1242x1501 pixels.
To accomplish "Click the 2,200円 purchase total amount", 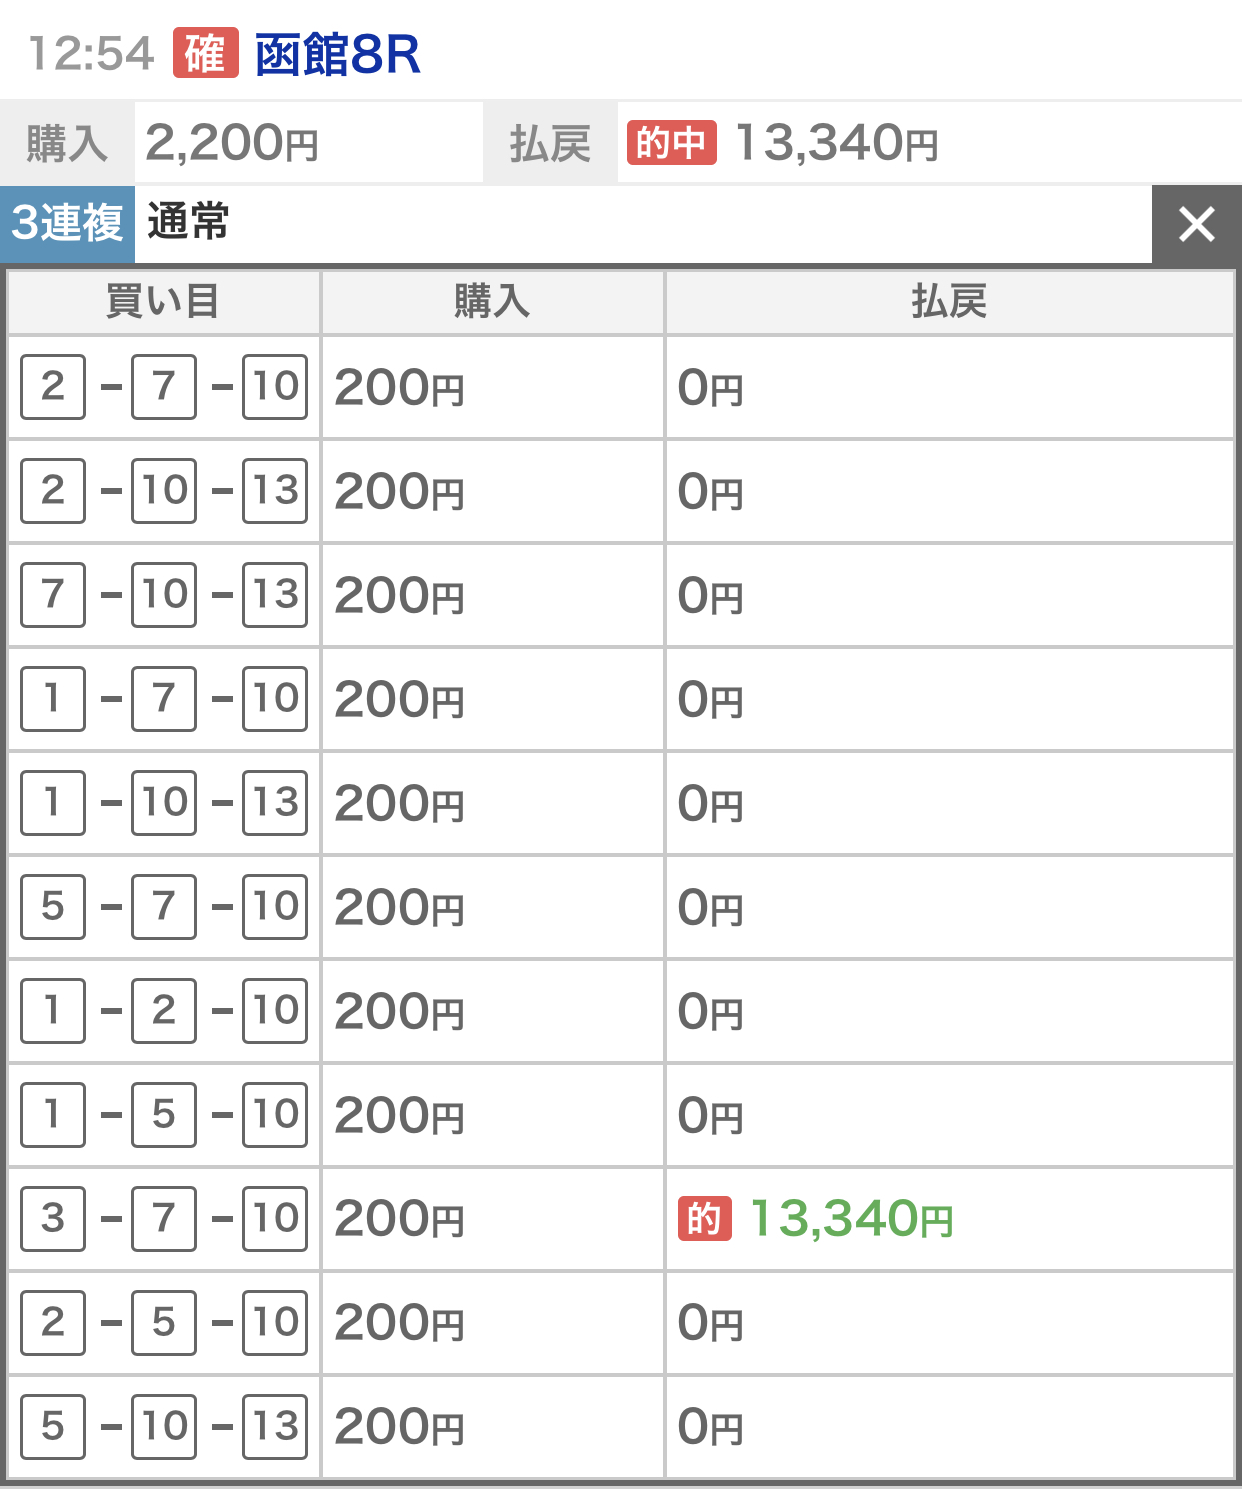I will [232, 143].
